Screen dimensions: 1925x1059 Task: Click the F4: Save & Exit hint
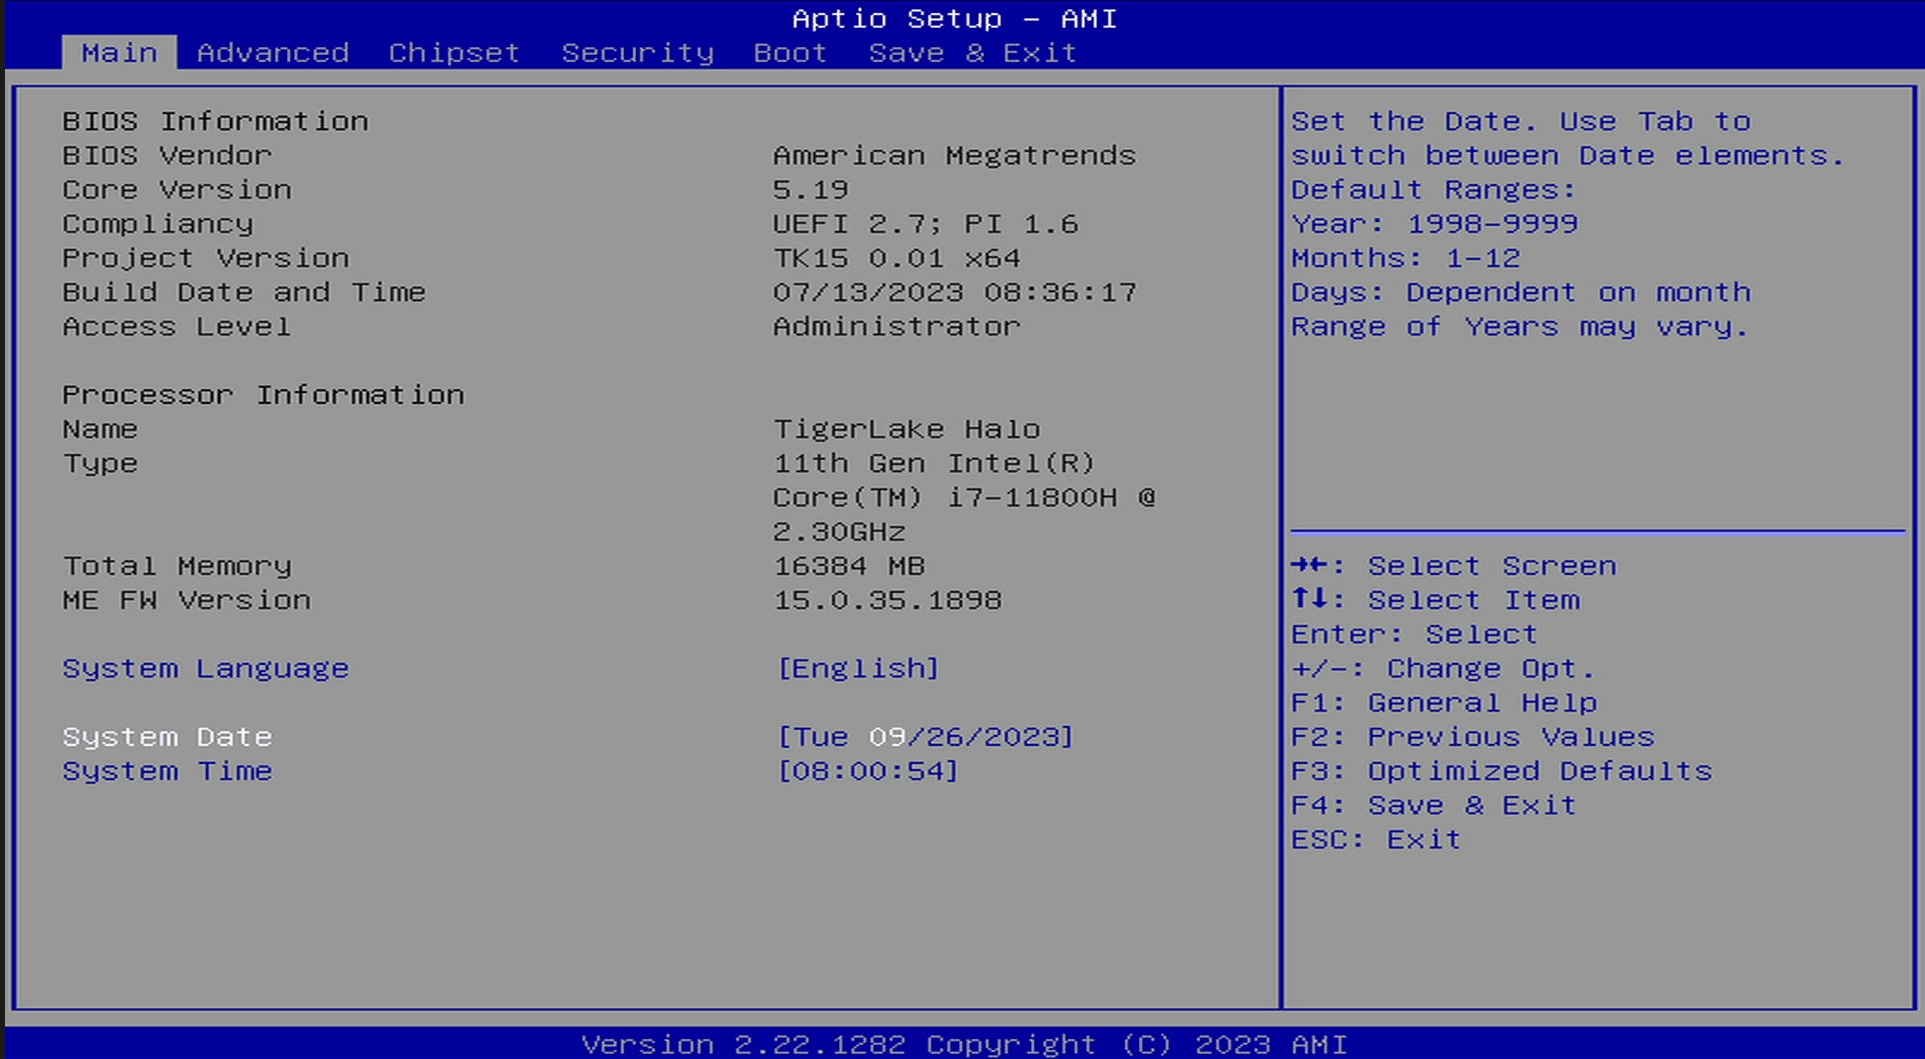tap(1434, 805)
